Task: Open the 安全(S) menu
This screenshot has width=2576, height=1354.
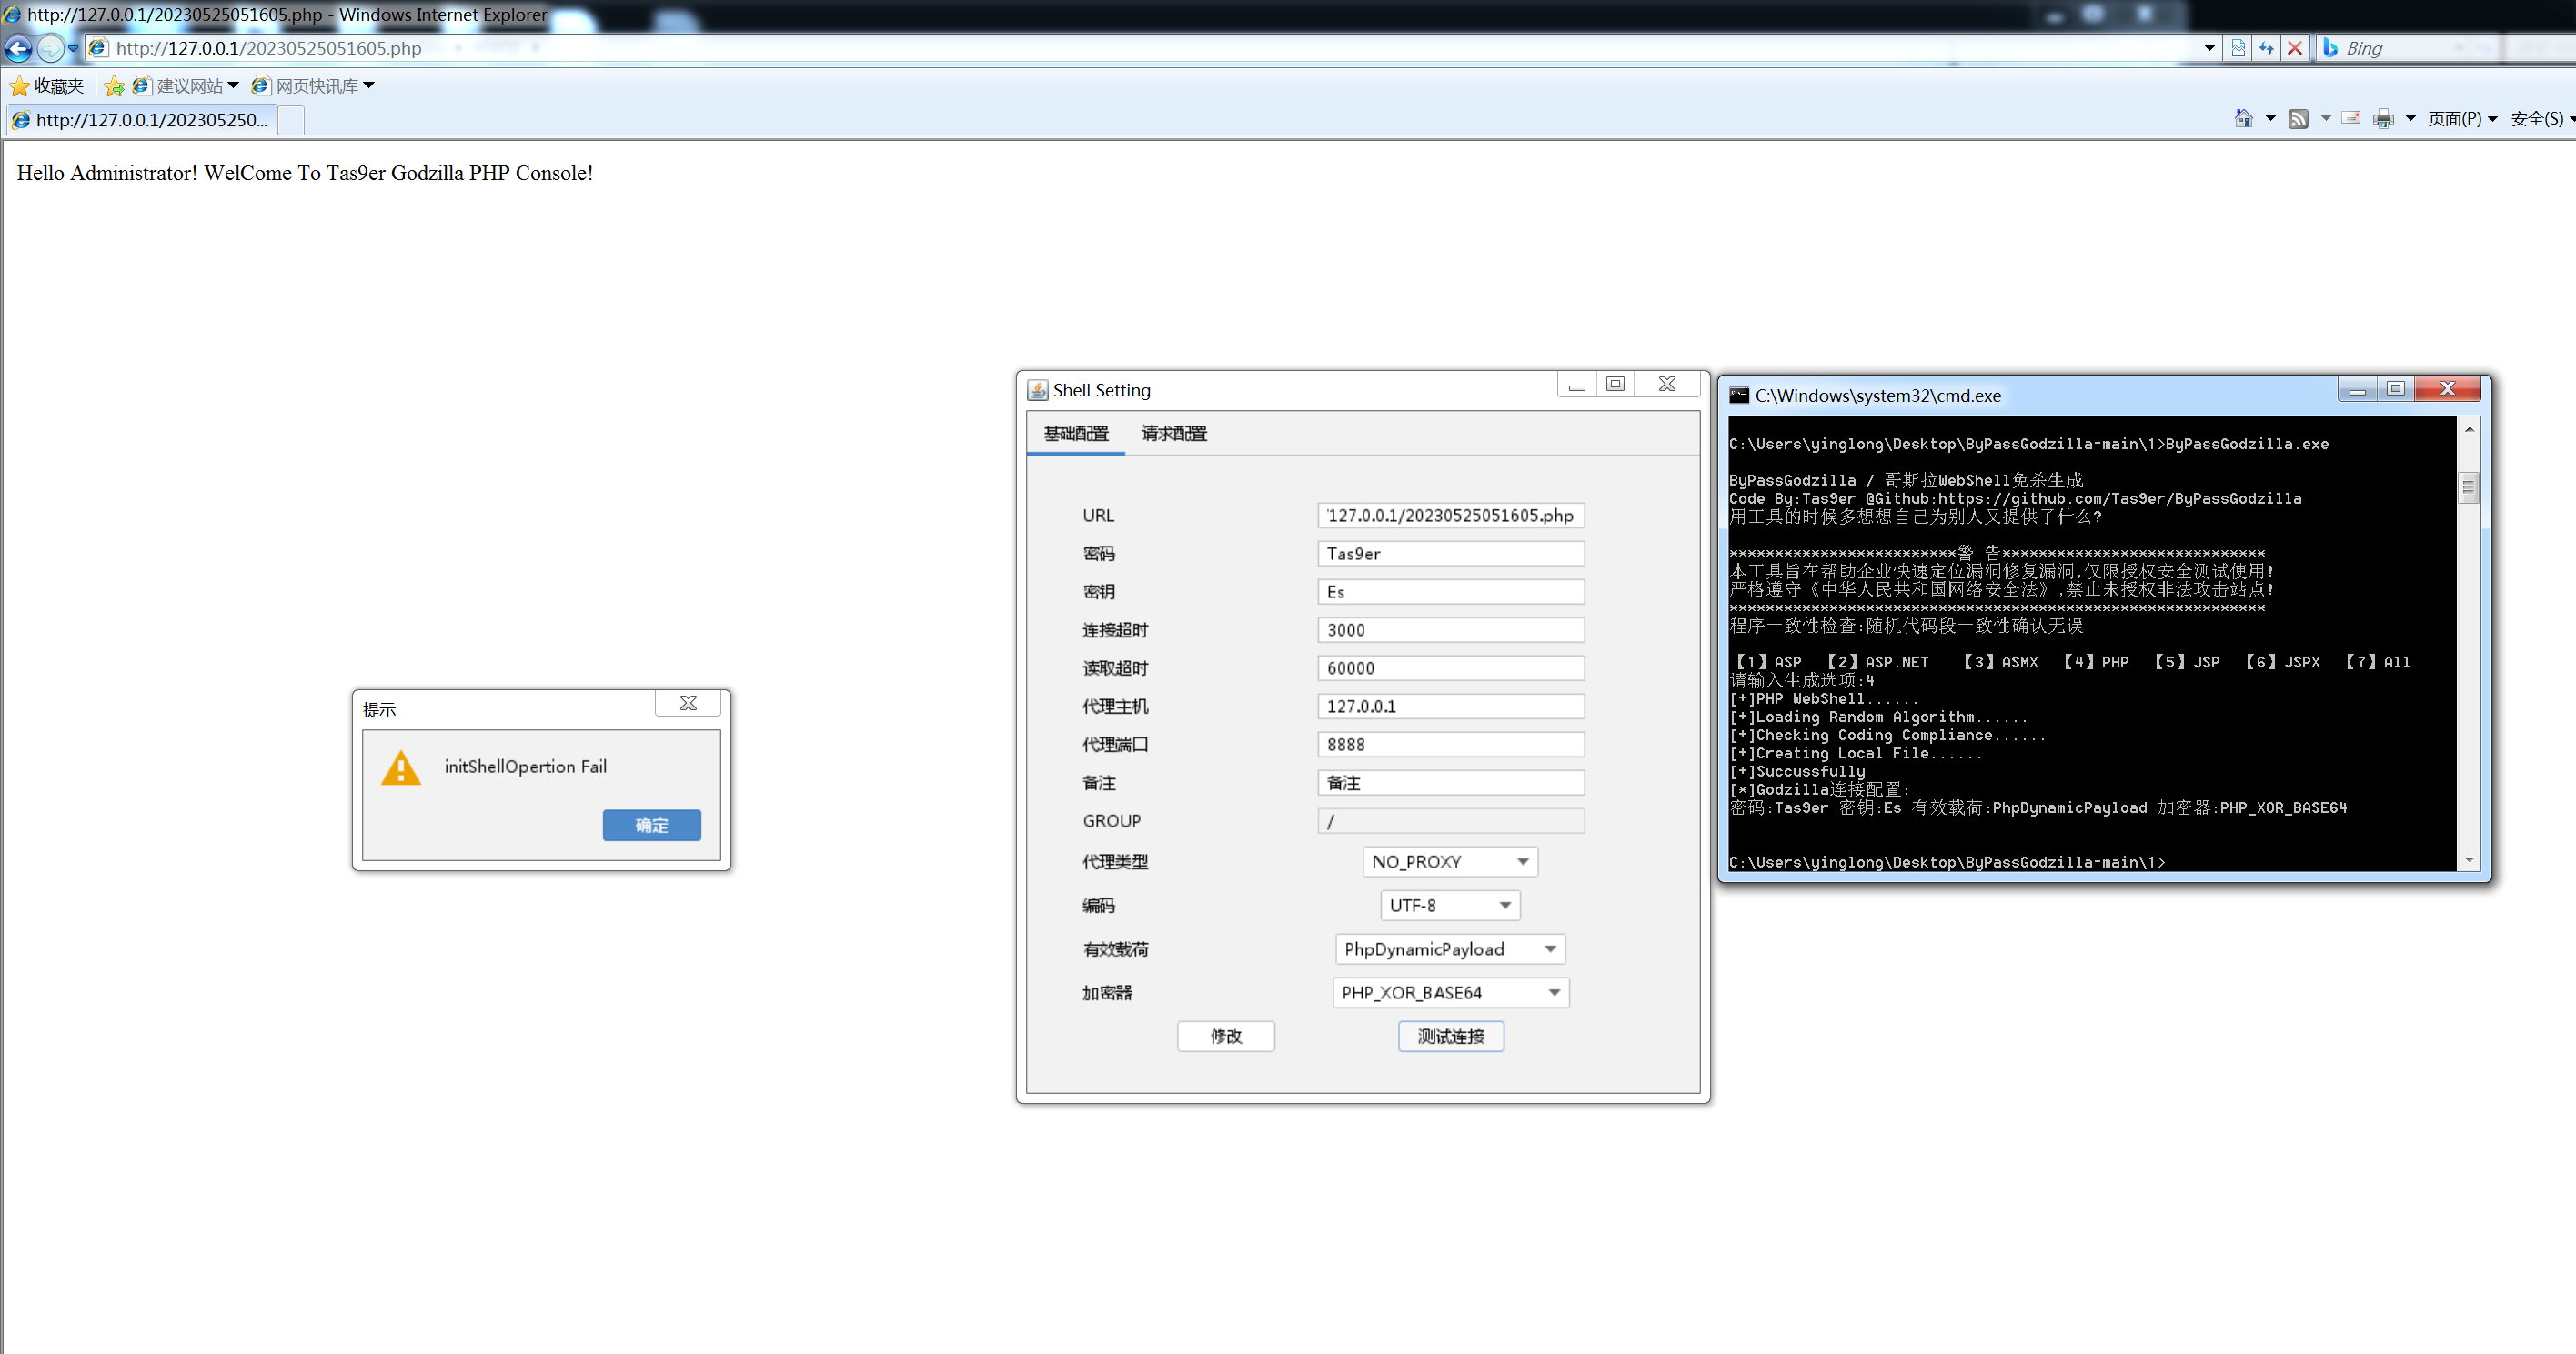Action: point(2537,118)
